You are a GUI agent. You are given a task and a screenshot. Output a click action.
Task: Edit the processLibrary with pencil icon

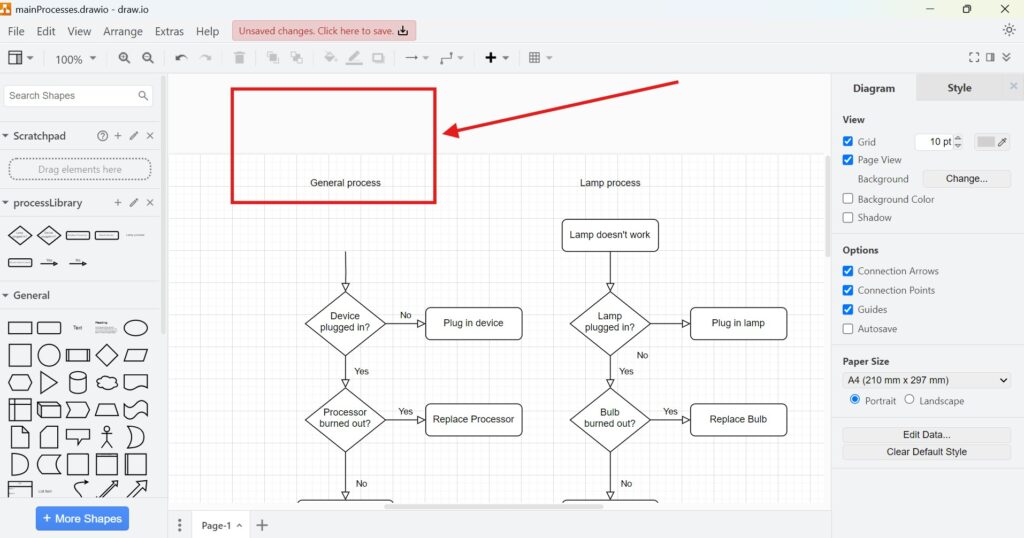[x=134, y=203]
